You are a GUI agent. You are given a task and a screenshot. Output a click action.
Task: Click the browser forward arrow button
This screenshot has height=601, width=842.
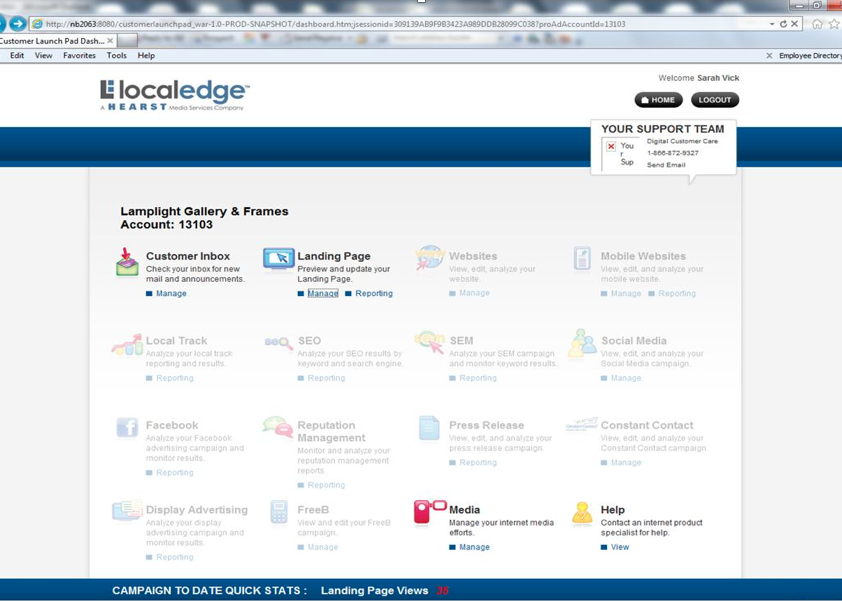[x=18, y=24]
